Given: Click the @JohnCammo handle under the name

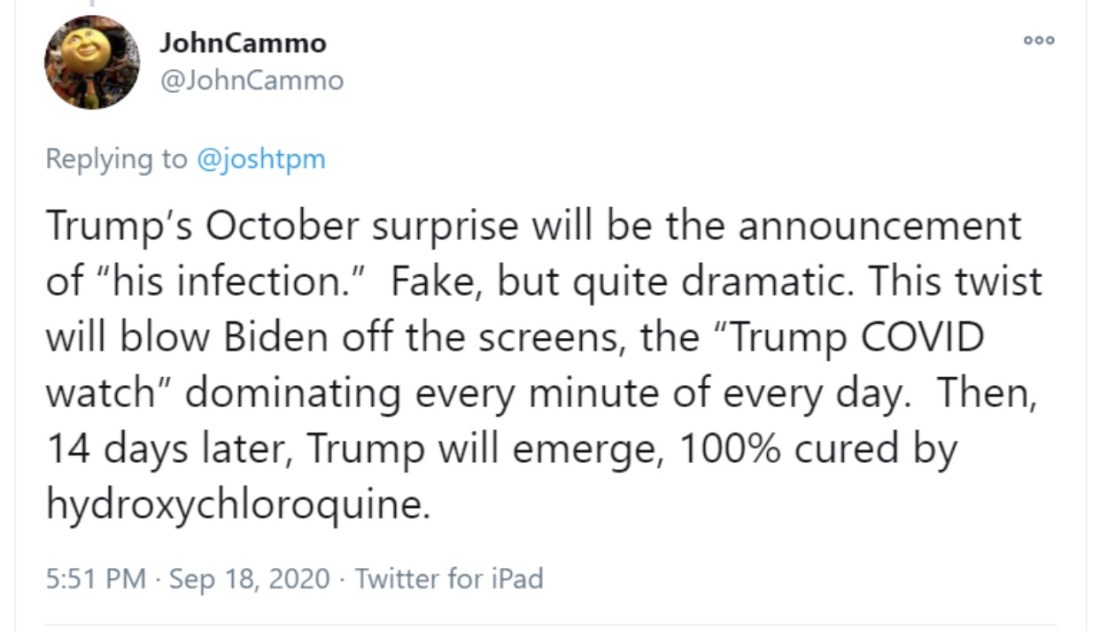Looking at the screenshot, I should click(x=250, y=80).
